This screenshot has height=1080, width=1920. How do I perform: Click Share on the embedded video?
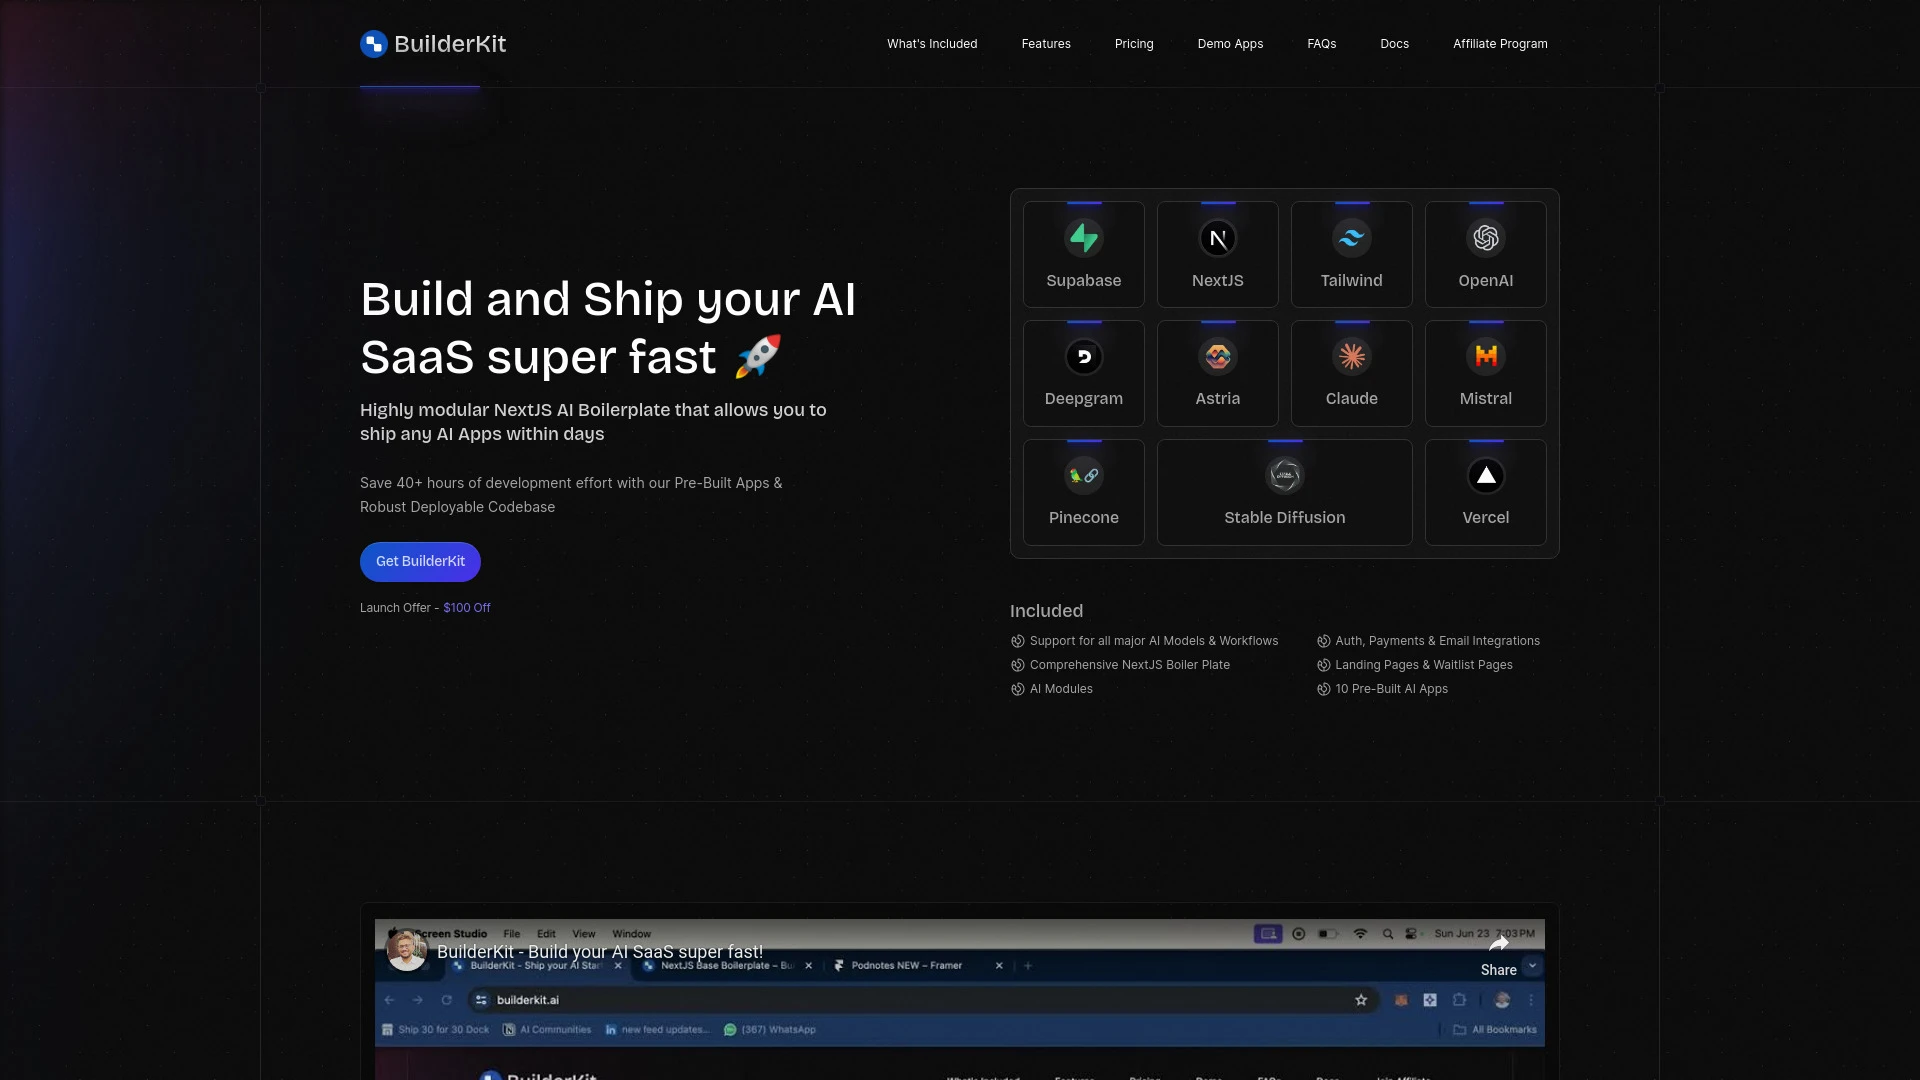1498,969
